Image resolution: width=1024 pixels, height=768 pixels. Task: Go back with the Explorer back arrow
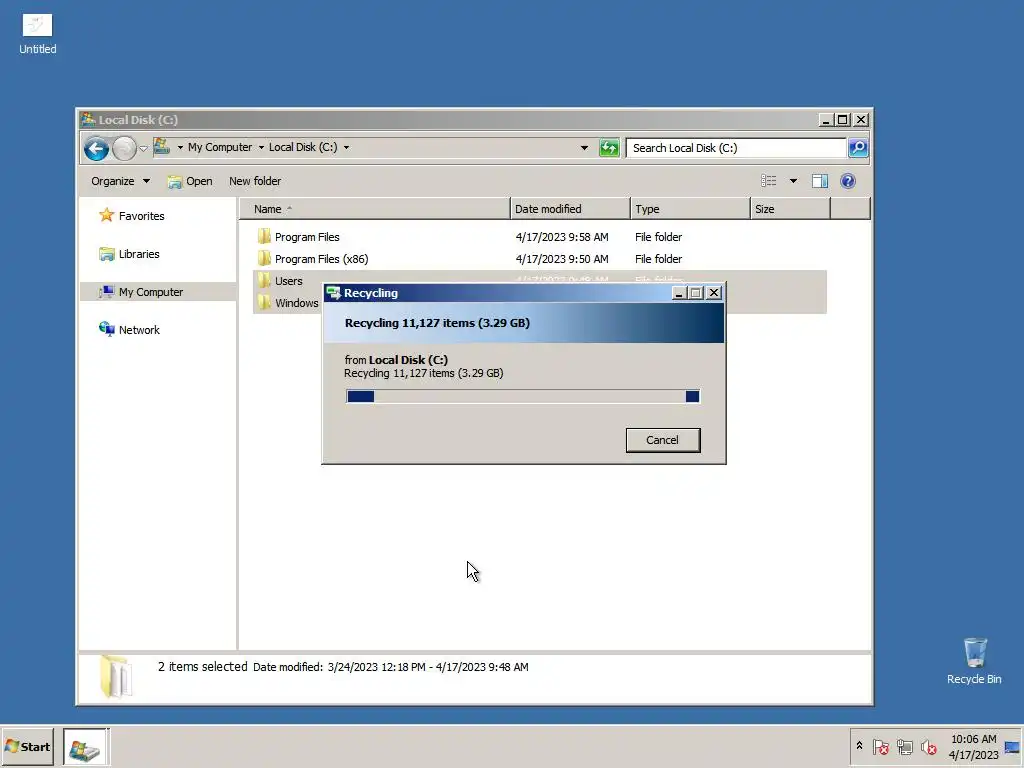coord(96,148)
